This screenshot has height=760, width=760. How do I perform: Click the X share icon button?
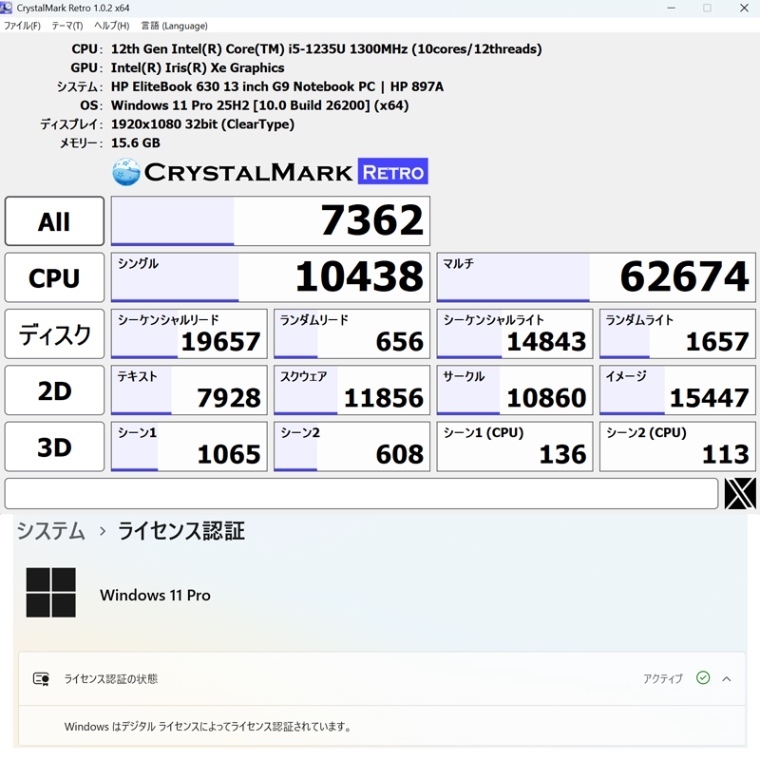740,493
